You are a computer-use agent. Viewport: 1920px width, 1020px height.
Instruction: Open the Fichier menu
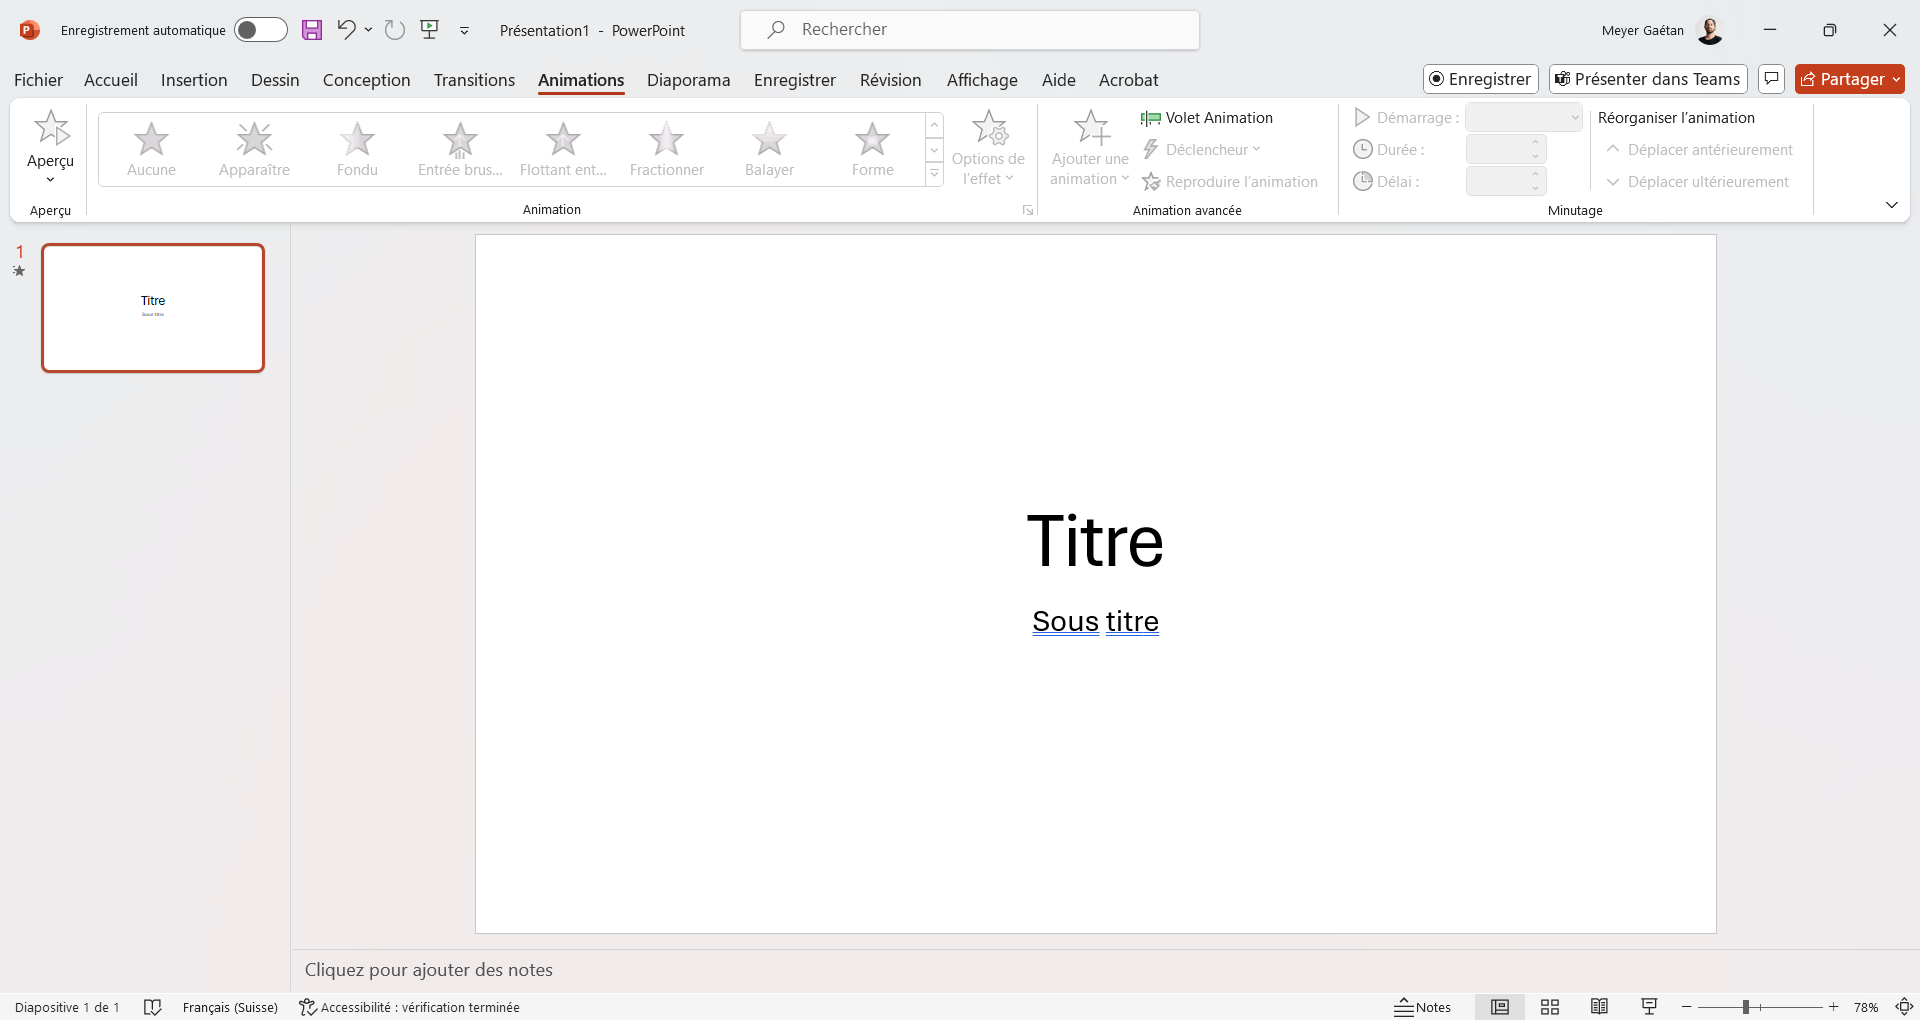(x=38, y=80)
